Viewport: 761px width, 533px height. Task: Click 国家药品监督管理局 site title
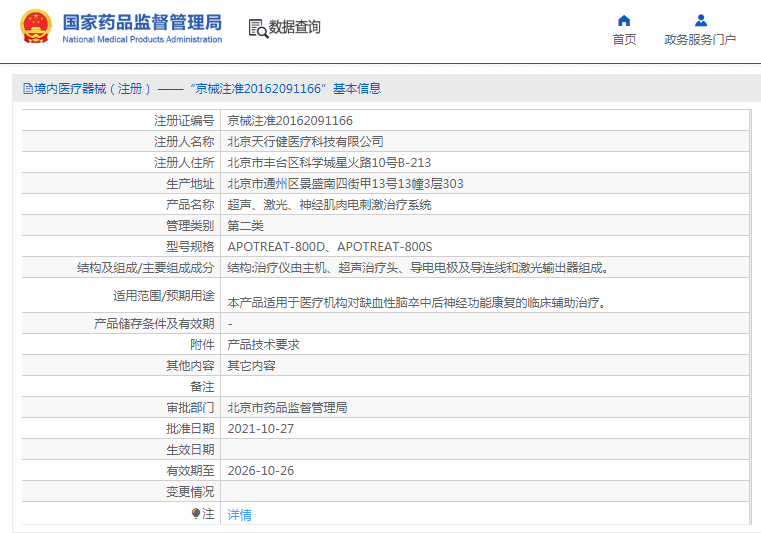142,22
